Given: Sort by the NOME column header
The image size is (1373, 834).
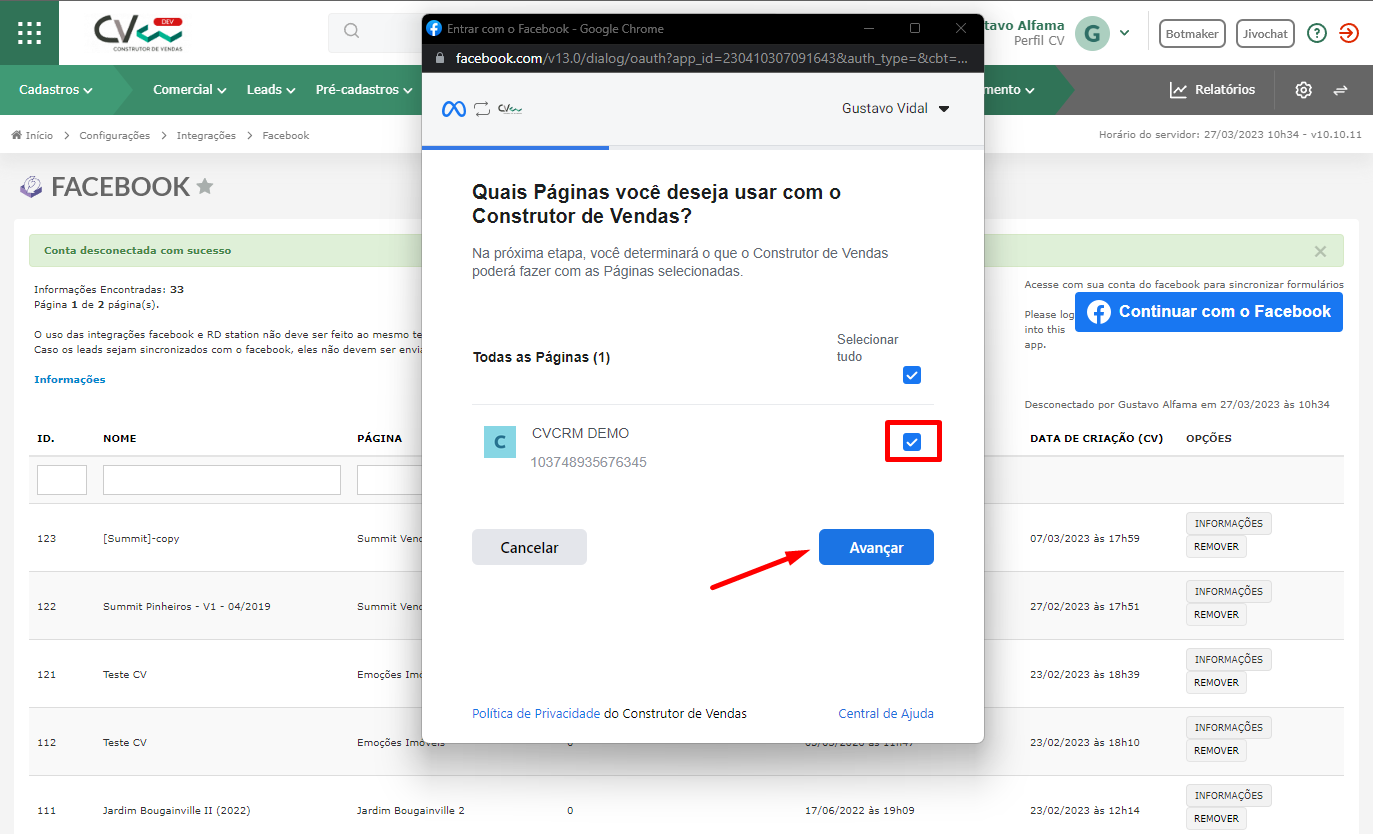Looking at the screenshot, I should click(120, 438).
